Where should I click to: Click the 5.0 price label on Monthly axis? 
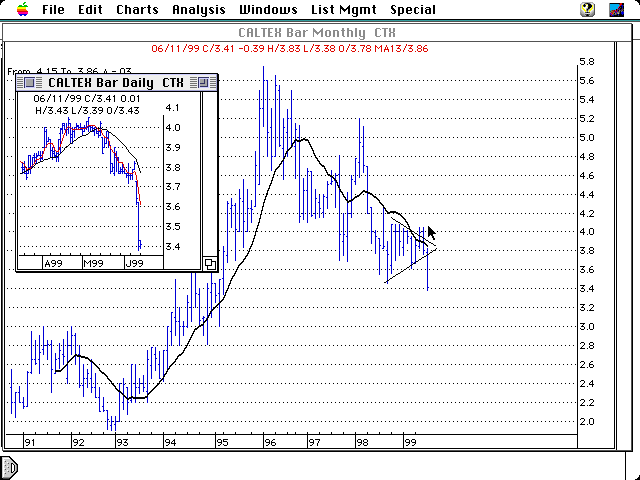(587, 138)
